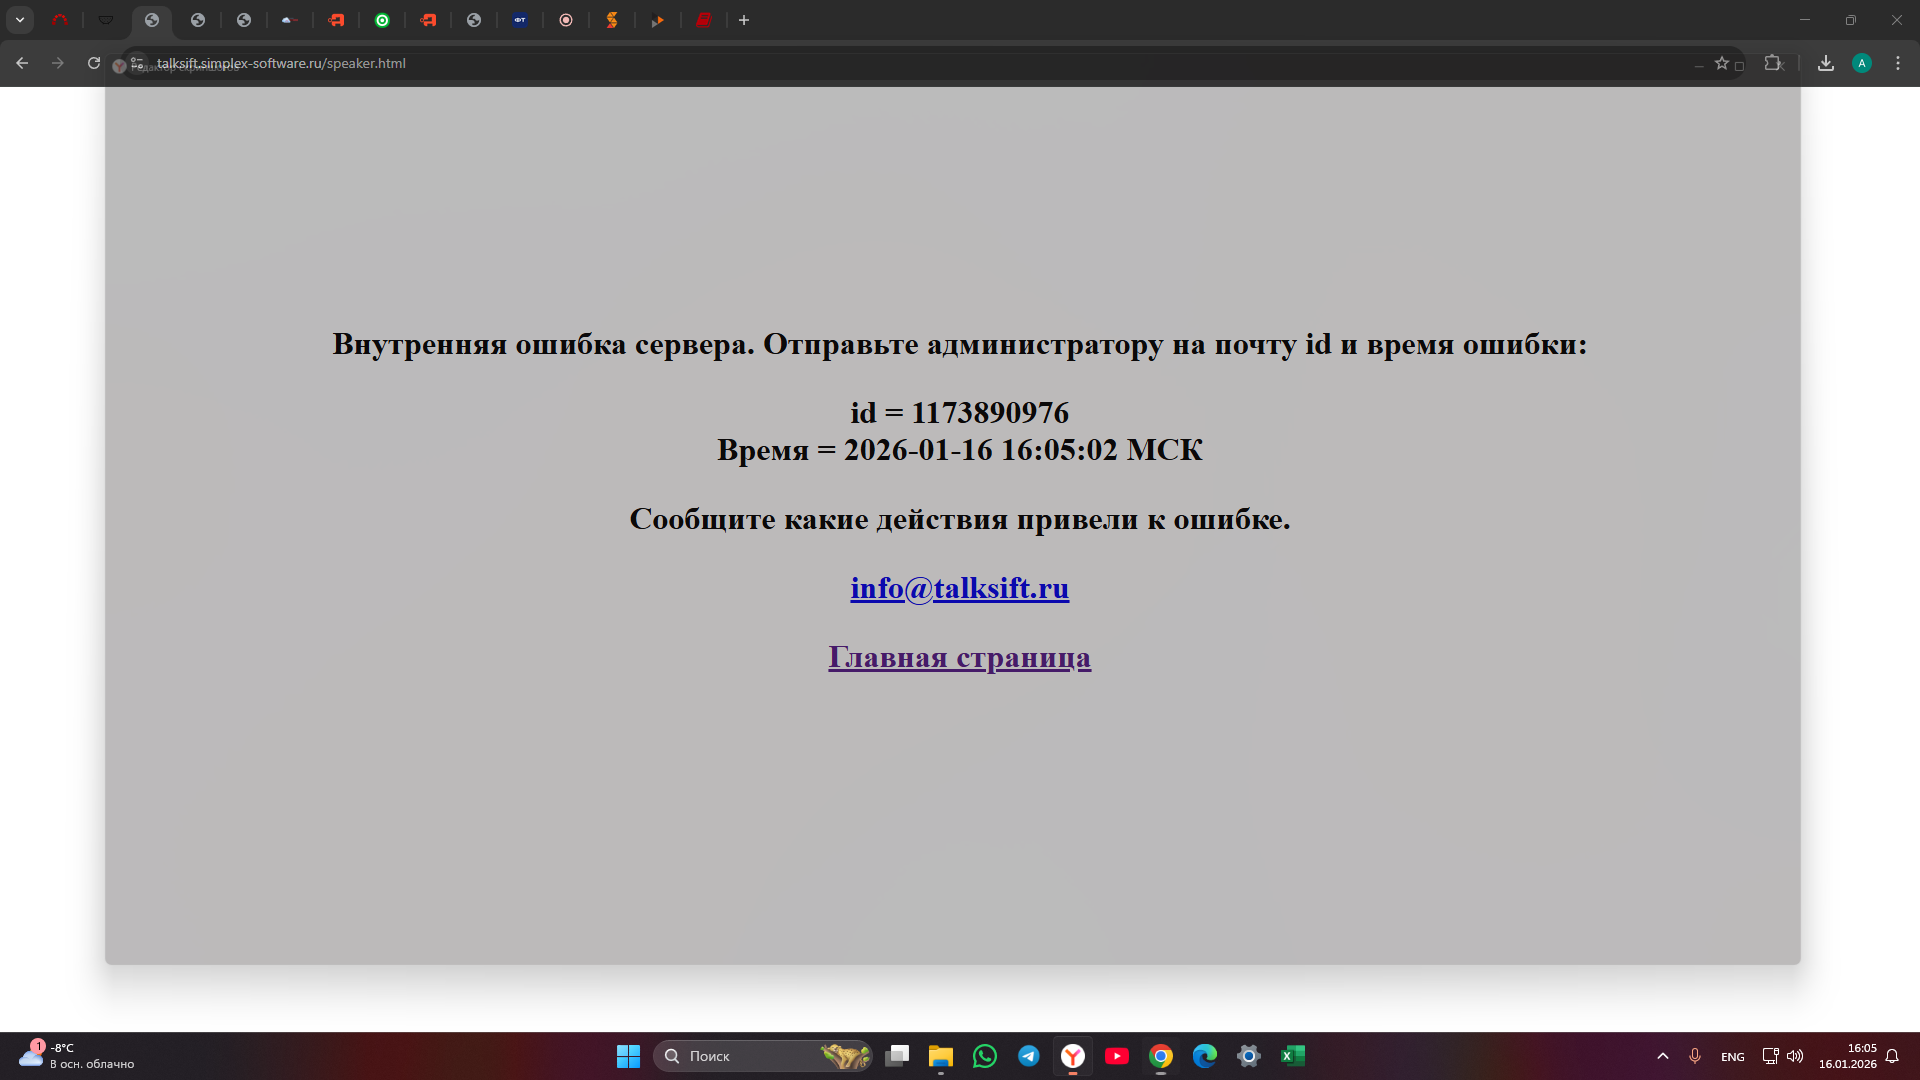Expand the hidden system tray icons chevron
Screen dimensions: 1920x1080
coord(1663,1056)
